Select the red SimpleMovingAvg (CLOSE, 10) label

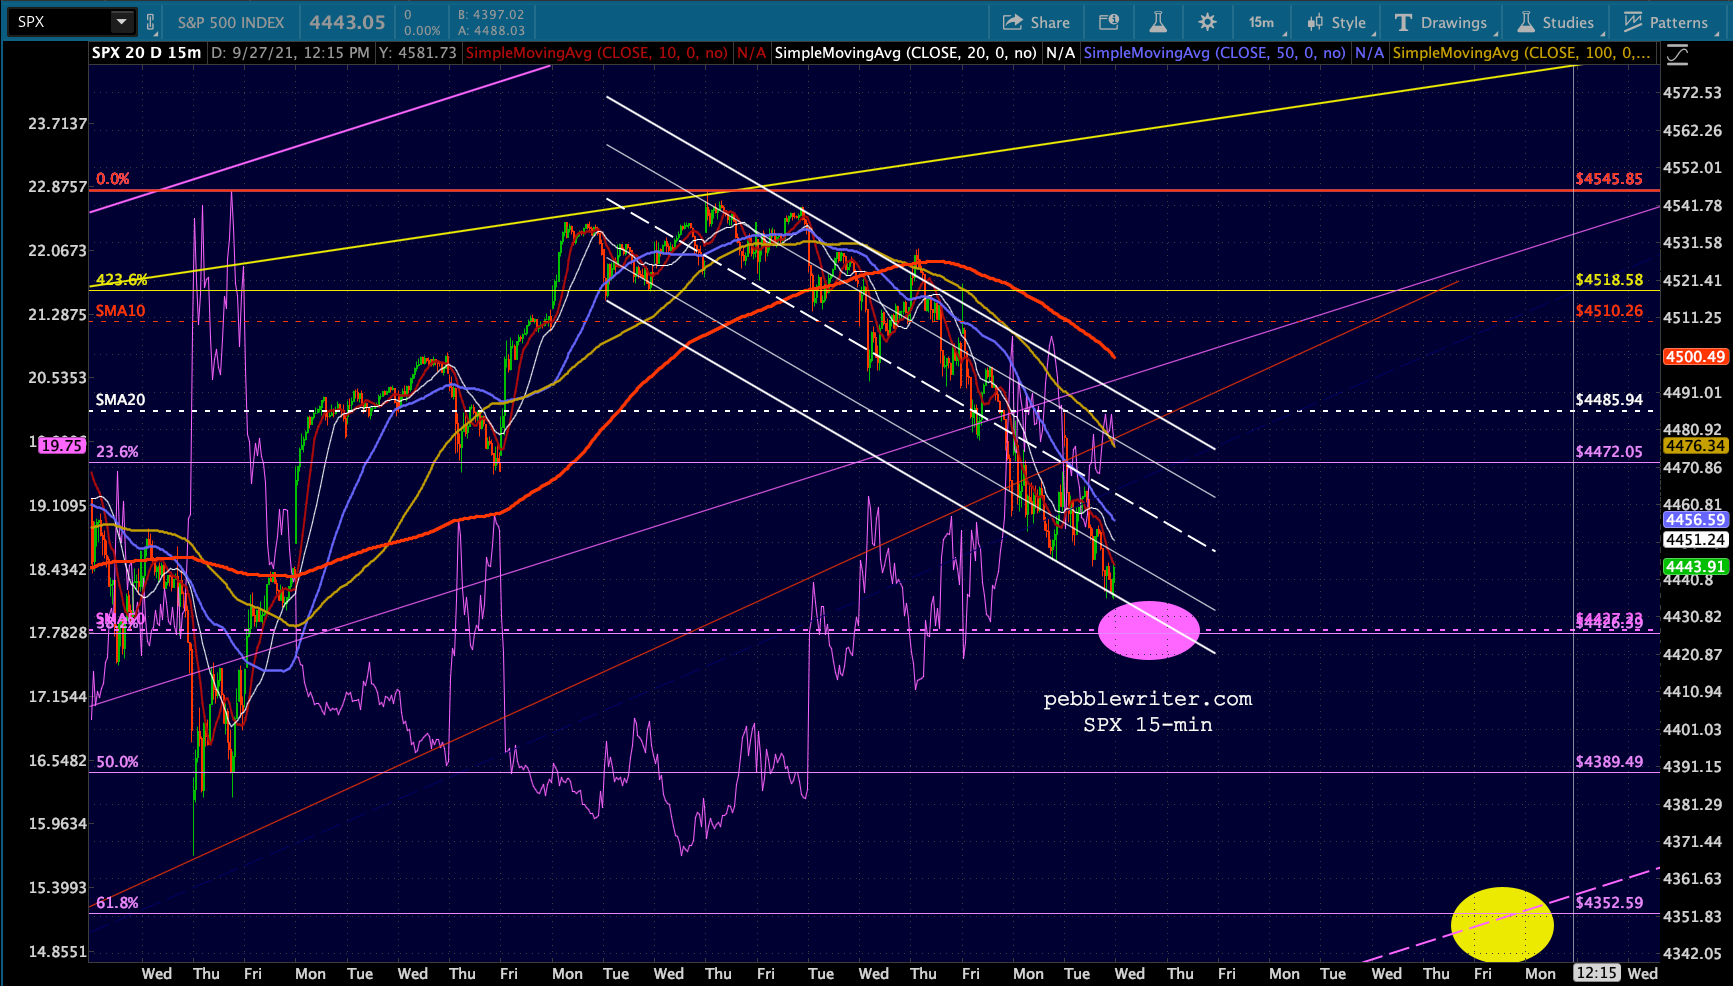[x=597, y=53]
